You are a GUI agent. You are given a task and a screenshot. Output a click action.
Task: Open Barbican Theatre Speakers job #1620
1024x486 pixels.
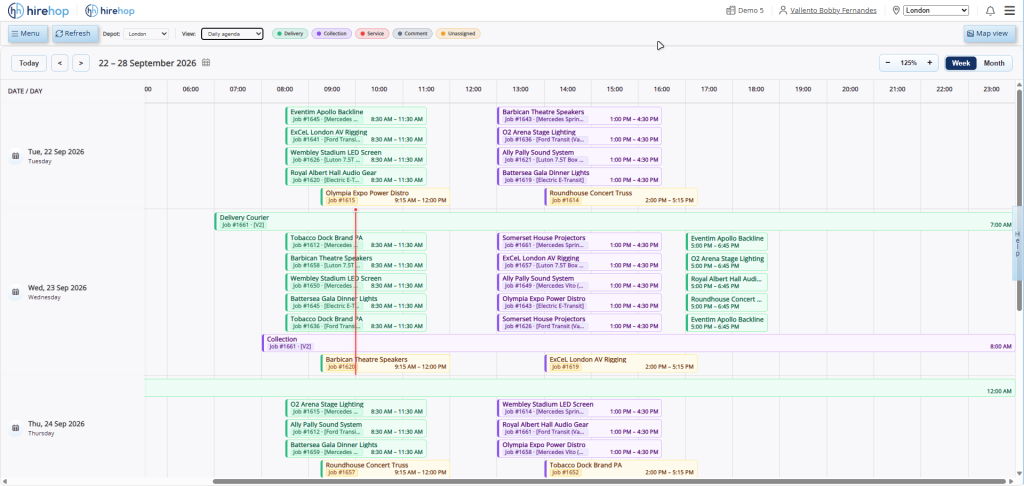(385, 363)
